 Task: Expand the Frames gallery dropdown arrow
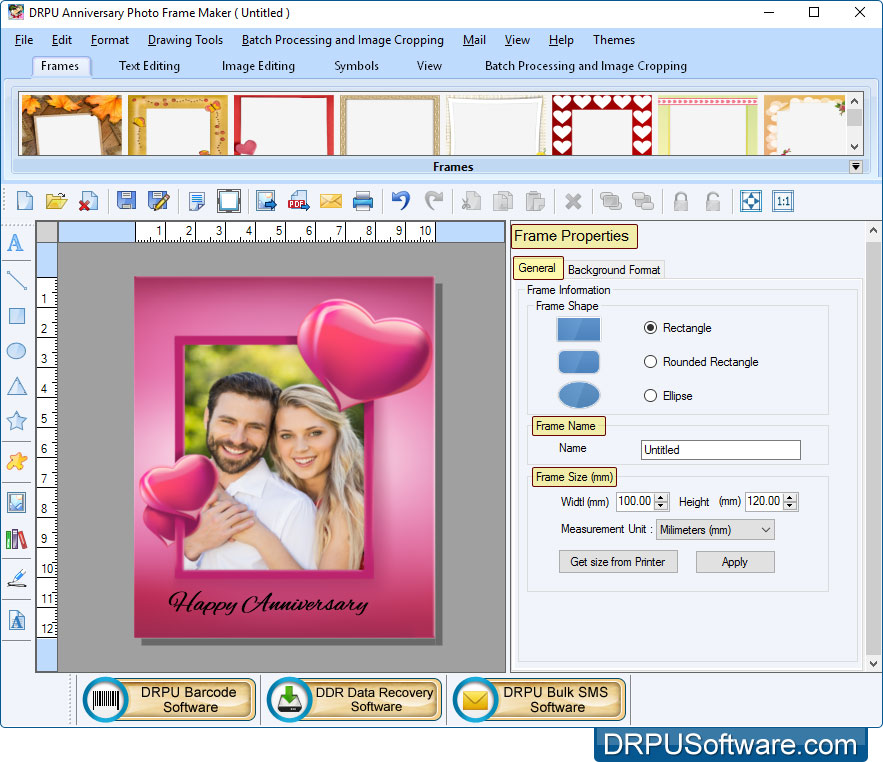[855, 167]
